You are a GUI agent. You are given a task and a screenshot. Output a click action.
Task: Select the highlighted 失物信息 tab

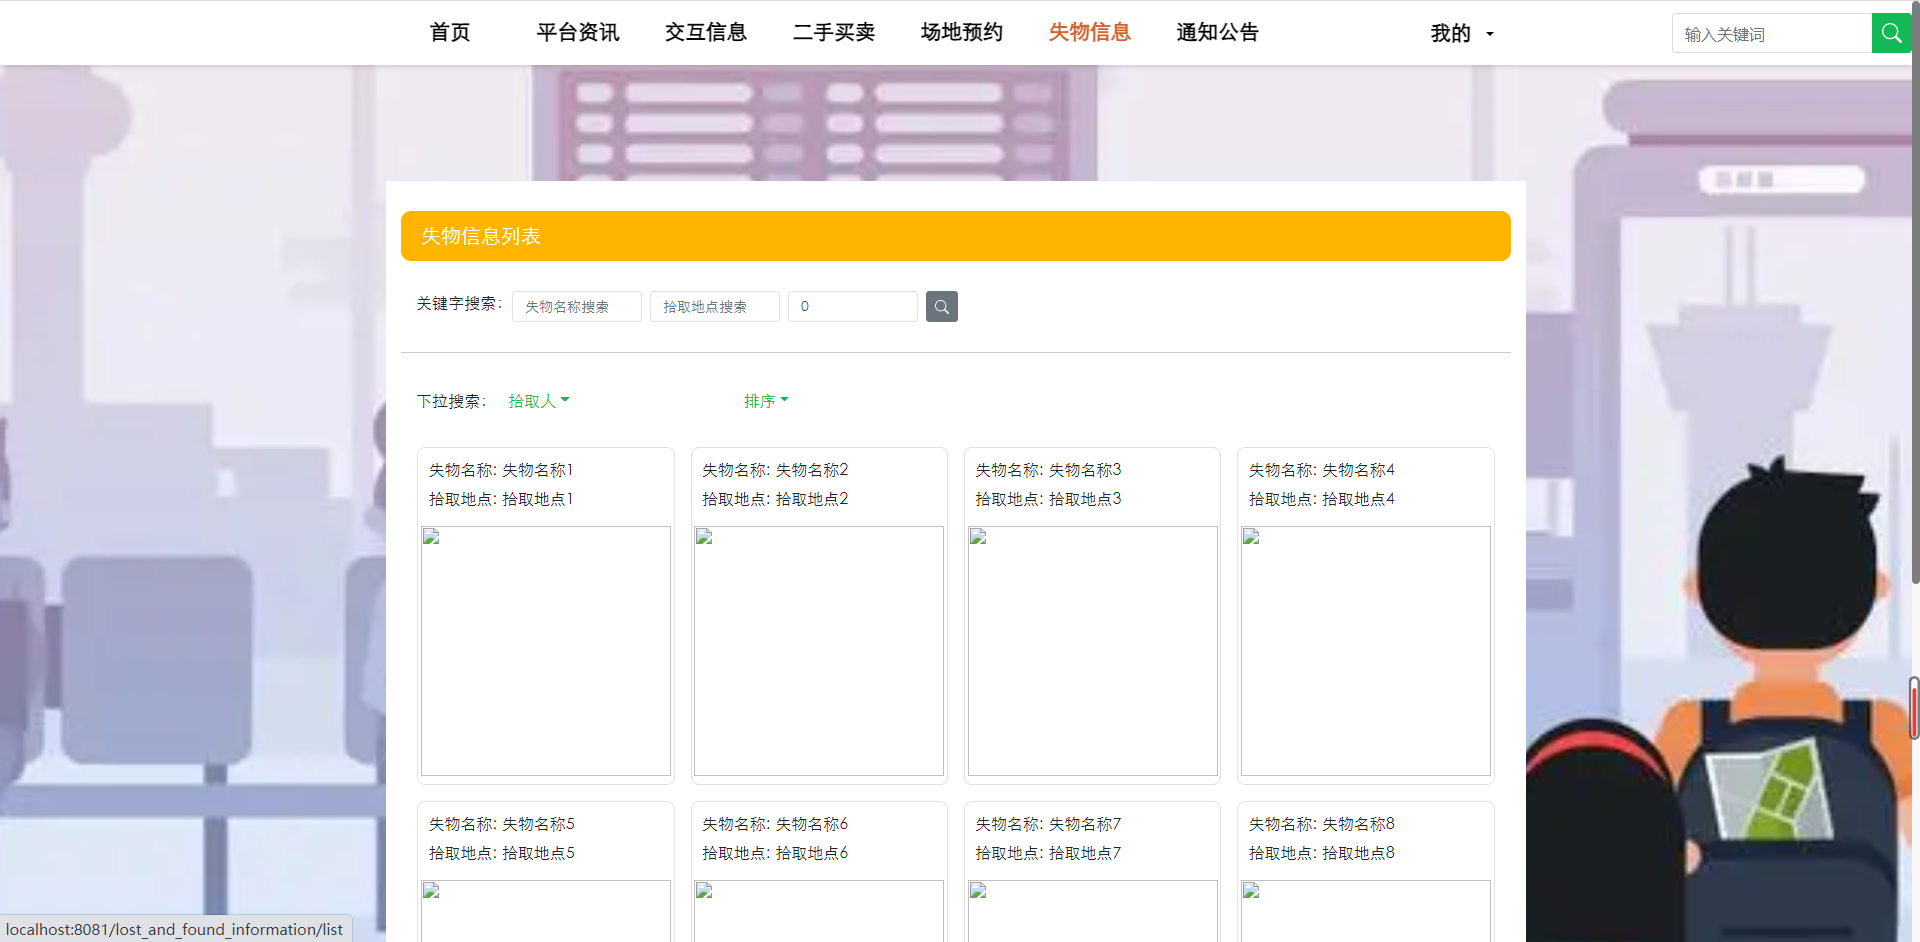tap(1088, 32)
